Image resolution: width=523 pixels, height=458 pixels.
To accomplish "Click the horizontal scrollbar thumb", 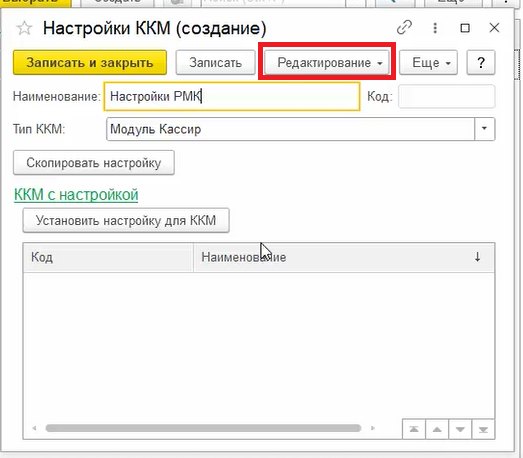I will [203, 428].
